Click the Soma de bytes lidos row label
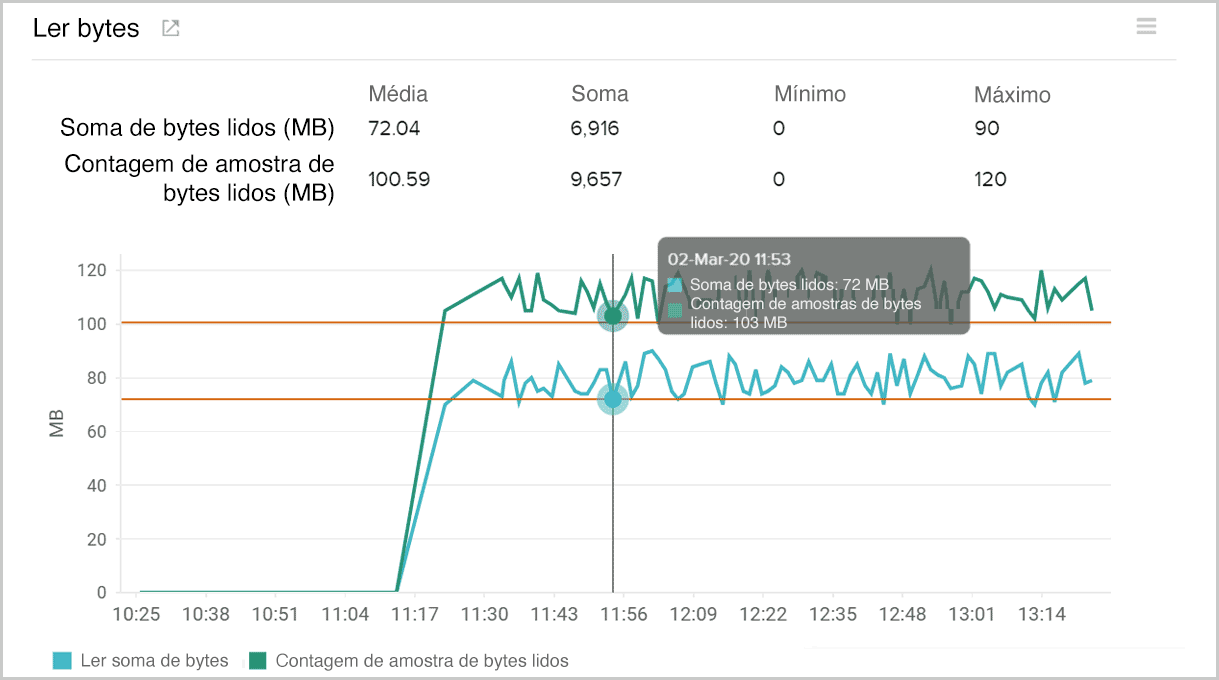The height and width of the screenshot is (680, 1219). tap(197, 128)
